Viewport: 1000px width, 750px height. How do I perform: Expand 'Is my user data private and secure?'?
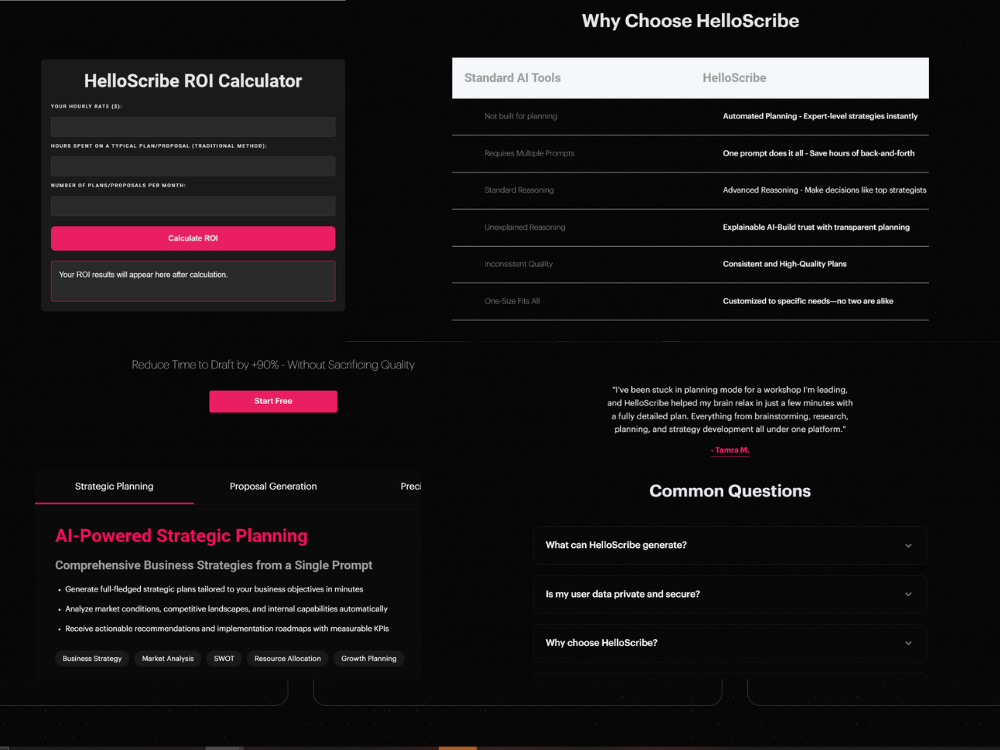pyautogui.click(x=730, y=594)
